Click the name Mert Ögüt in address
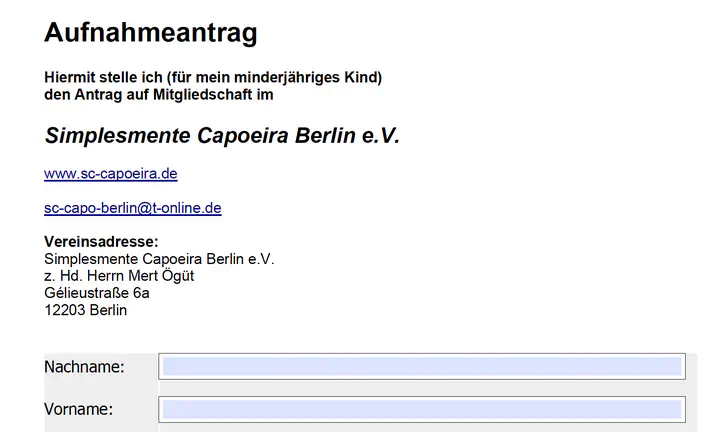The height and width of the screenshot is (432, 720). click(161, 276)
